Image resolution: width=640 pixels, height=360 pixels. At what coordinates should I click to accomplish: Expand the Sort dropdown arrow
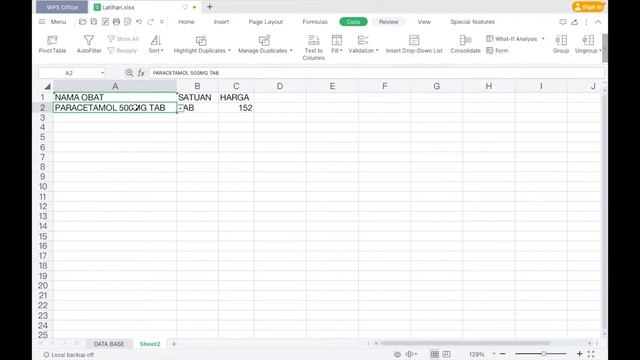coord(162,51)
